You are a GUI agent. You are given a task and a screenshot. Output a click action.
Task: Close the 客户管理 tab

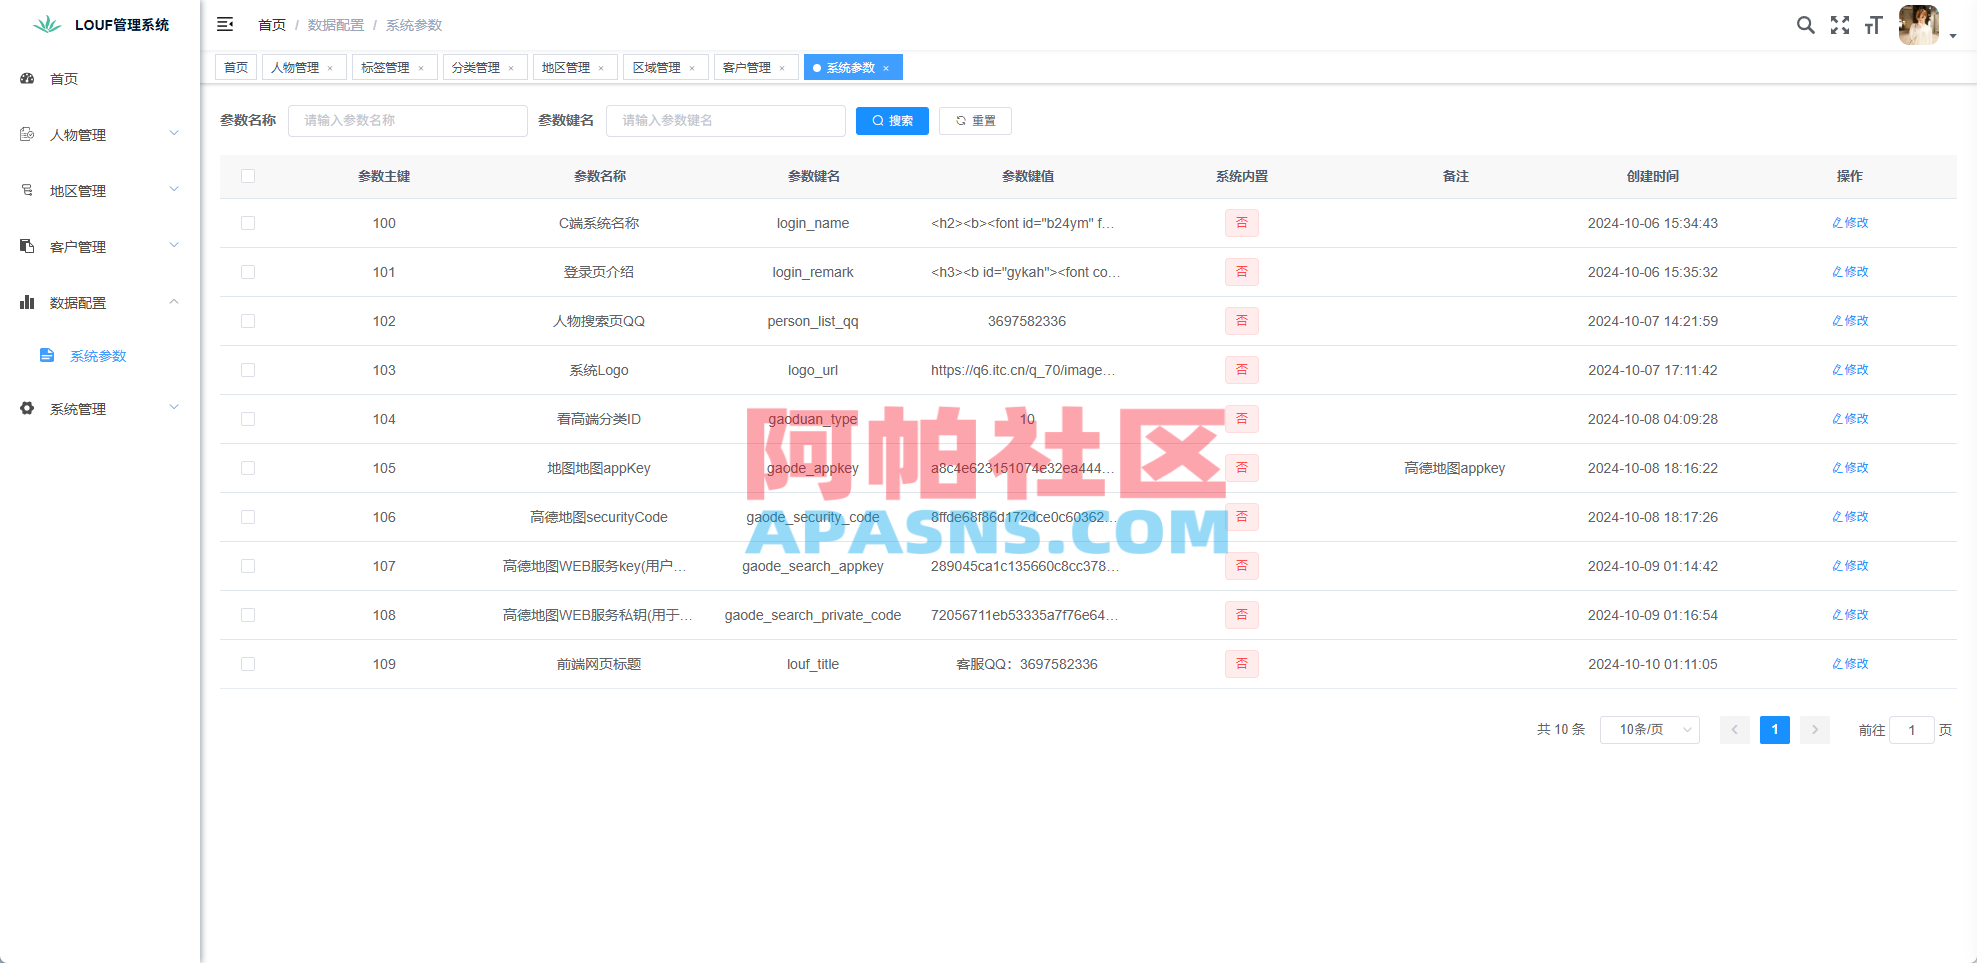point(782,68)
